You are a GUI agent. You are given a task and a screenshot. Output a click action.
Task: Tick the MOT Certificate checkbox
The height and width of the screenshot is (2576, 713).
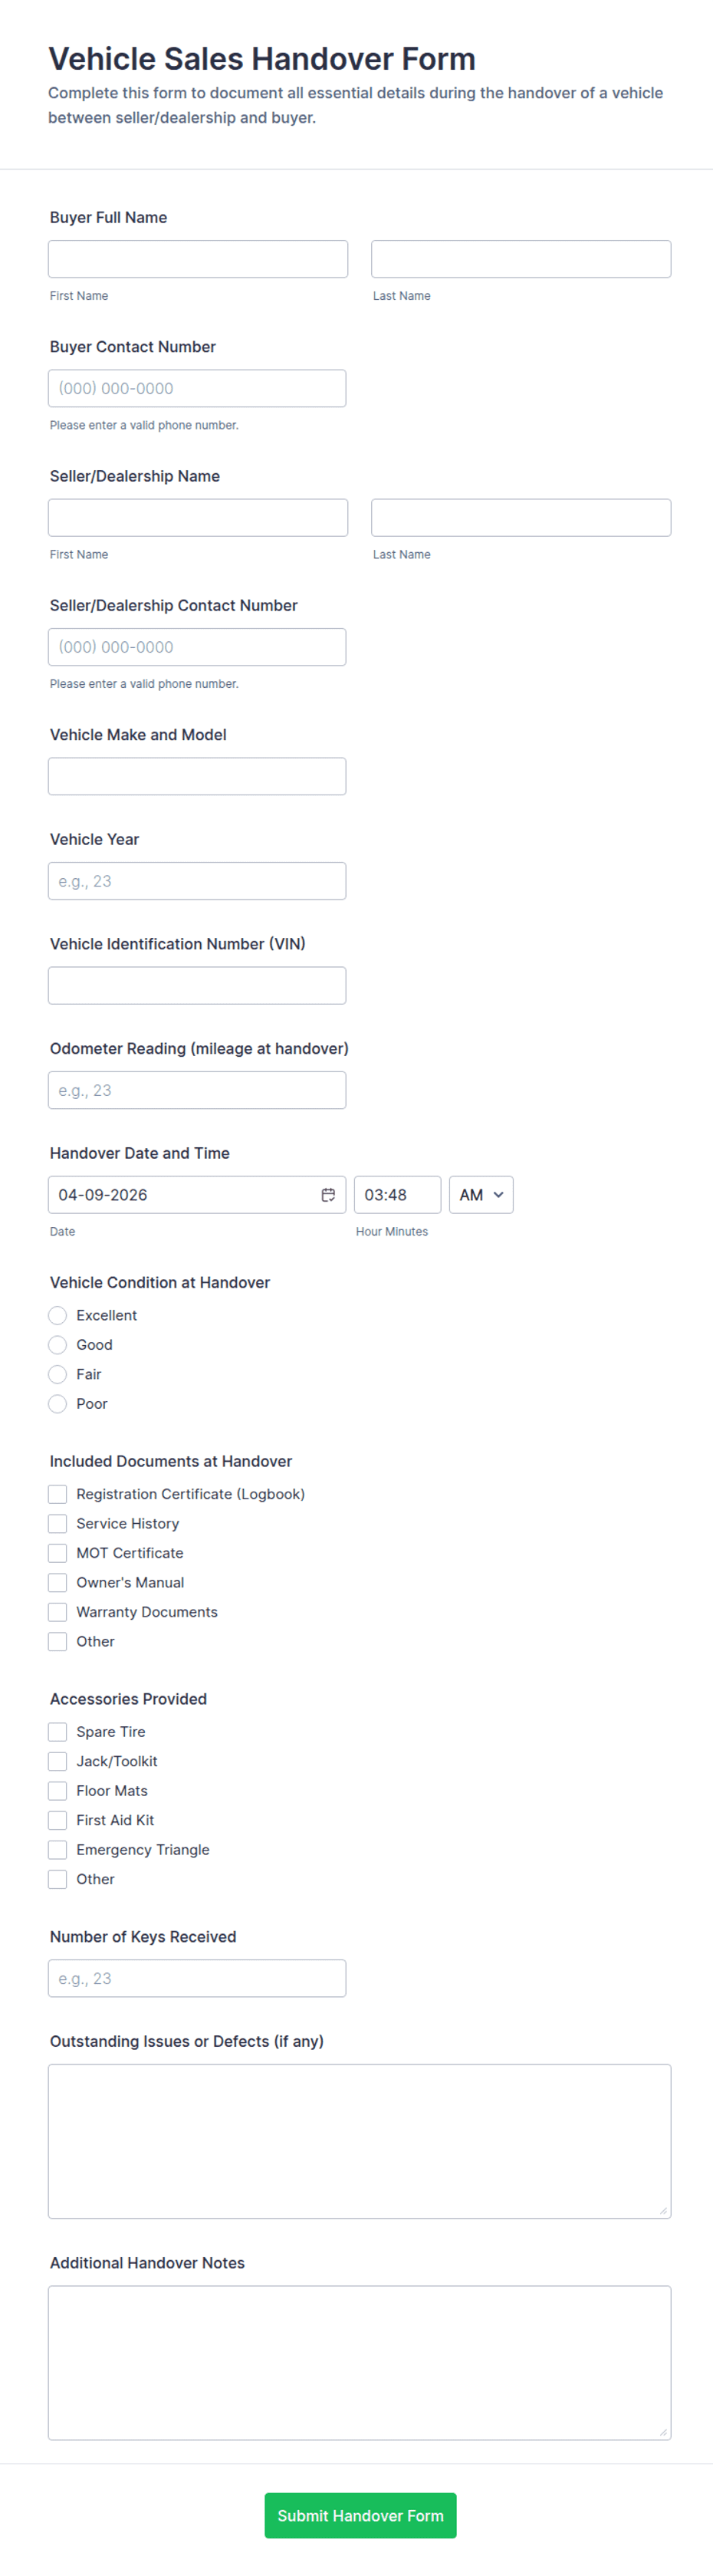click(x=58, y=1553)
